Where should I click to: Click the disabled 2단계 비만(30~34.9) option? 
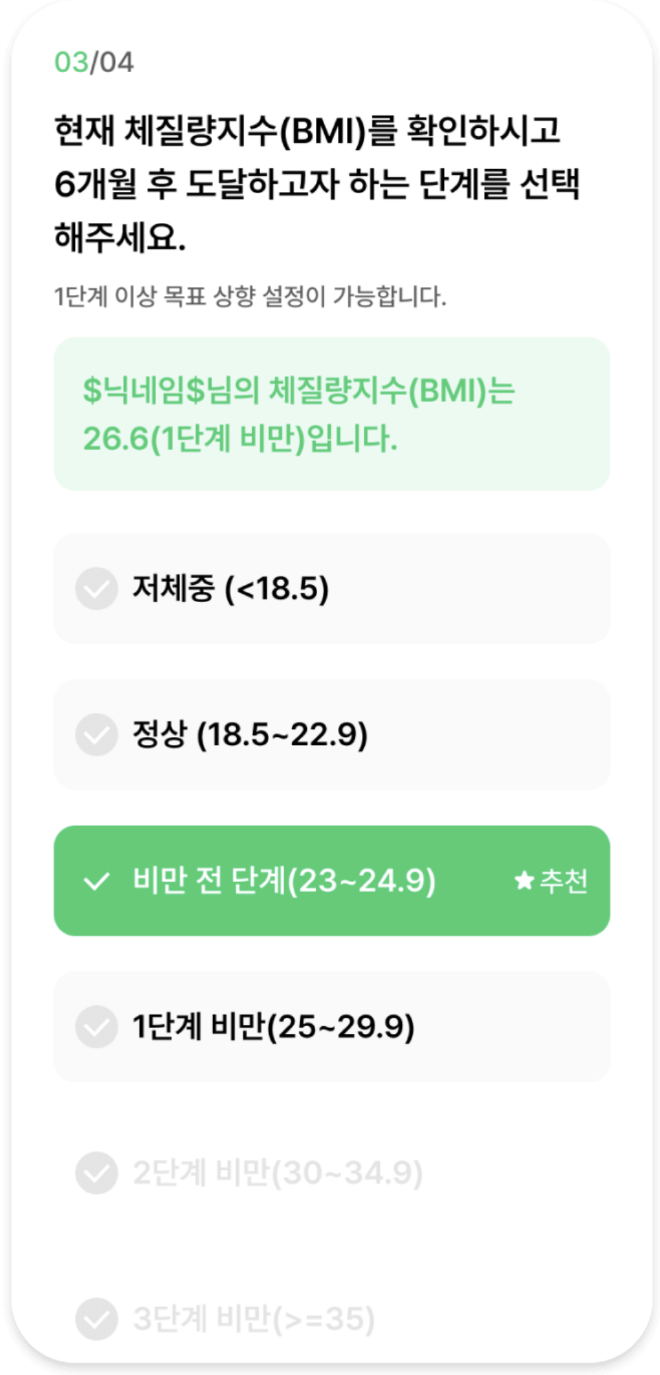pyautogui.click(x=330, y=1173)
